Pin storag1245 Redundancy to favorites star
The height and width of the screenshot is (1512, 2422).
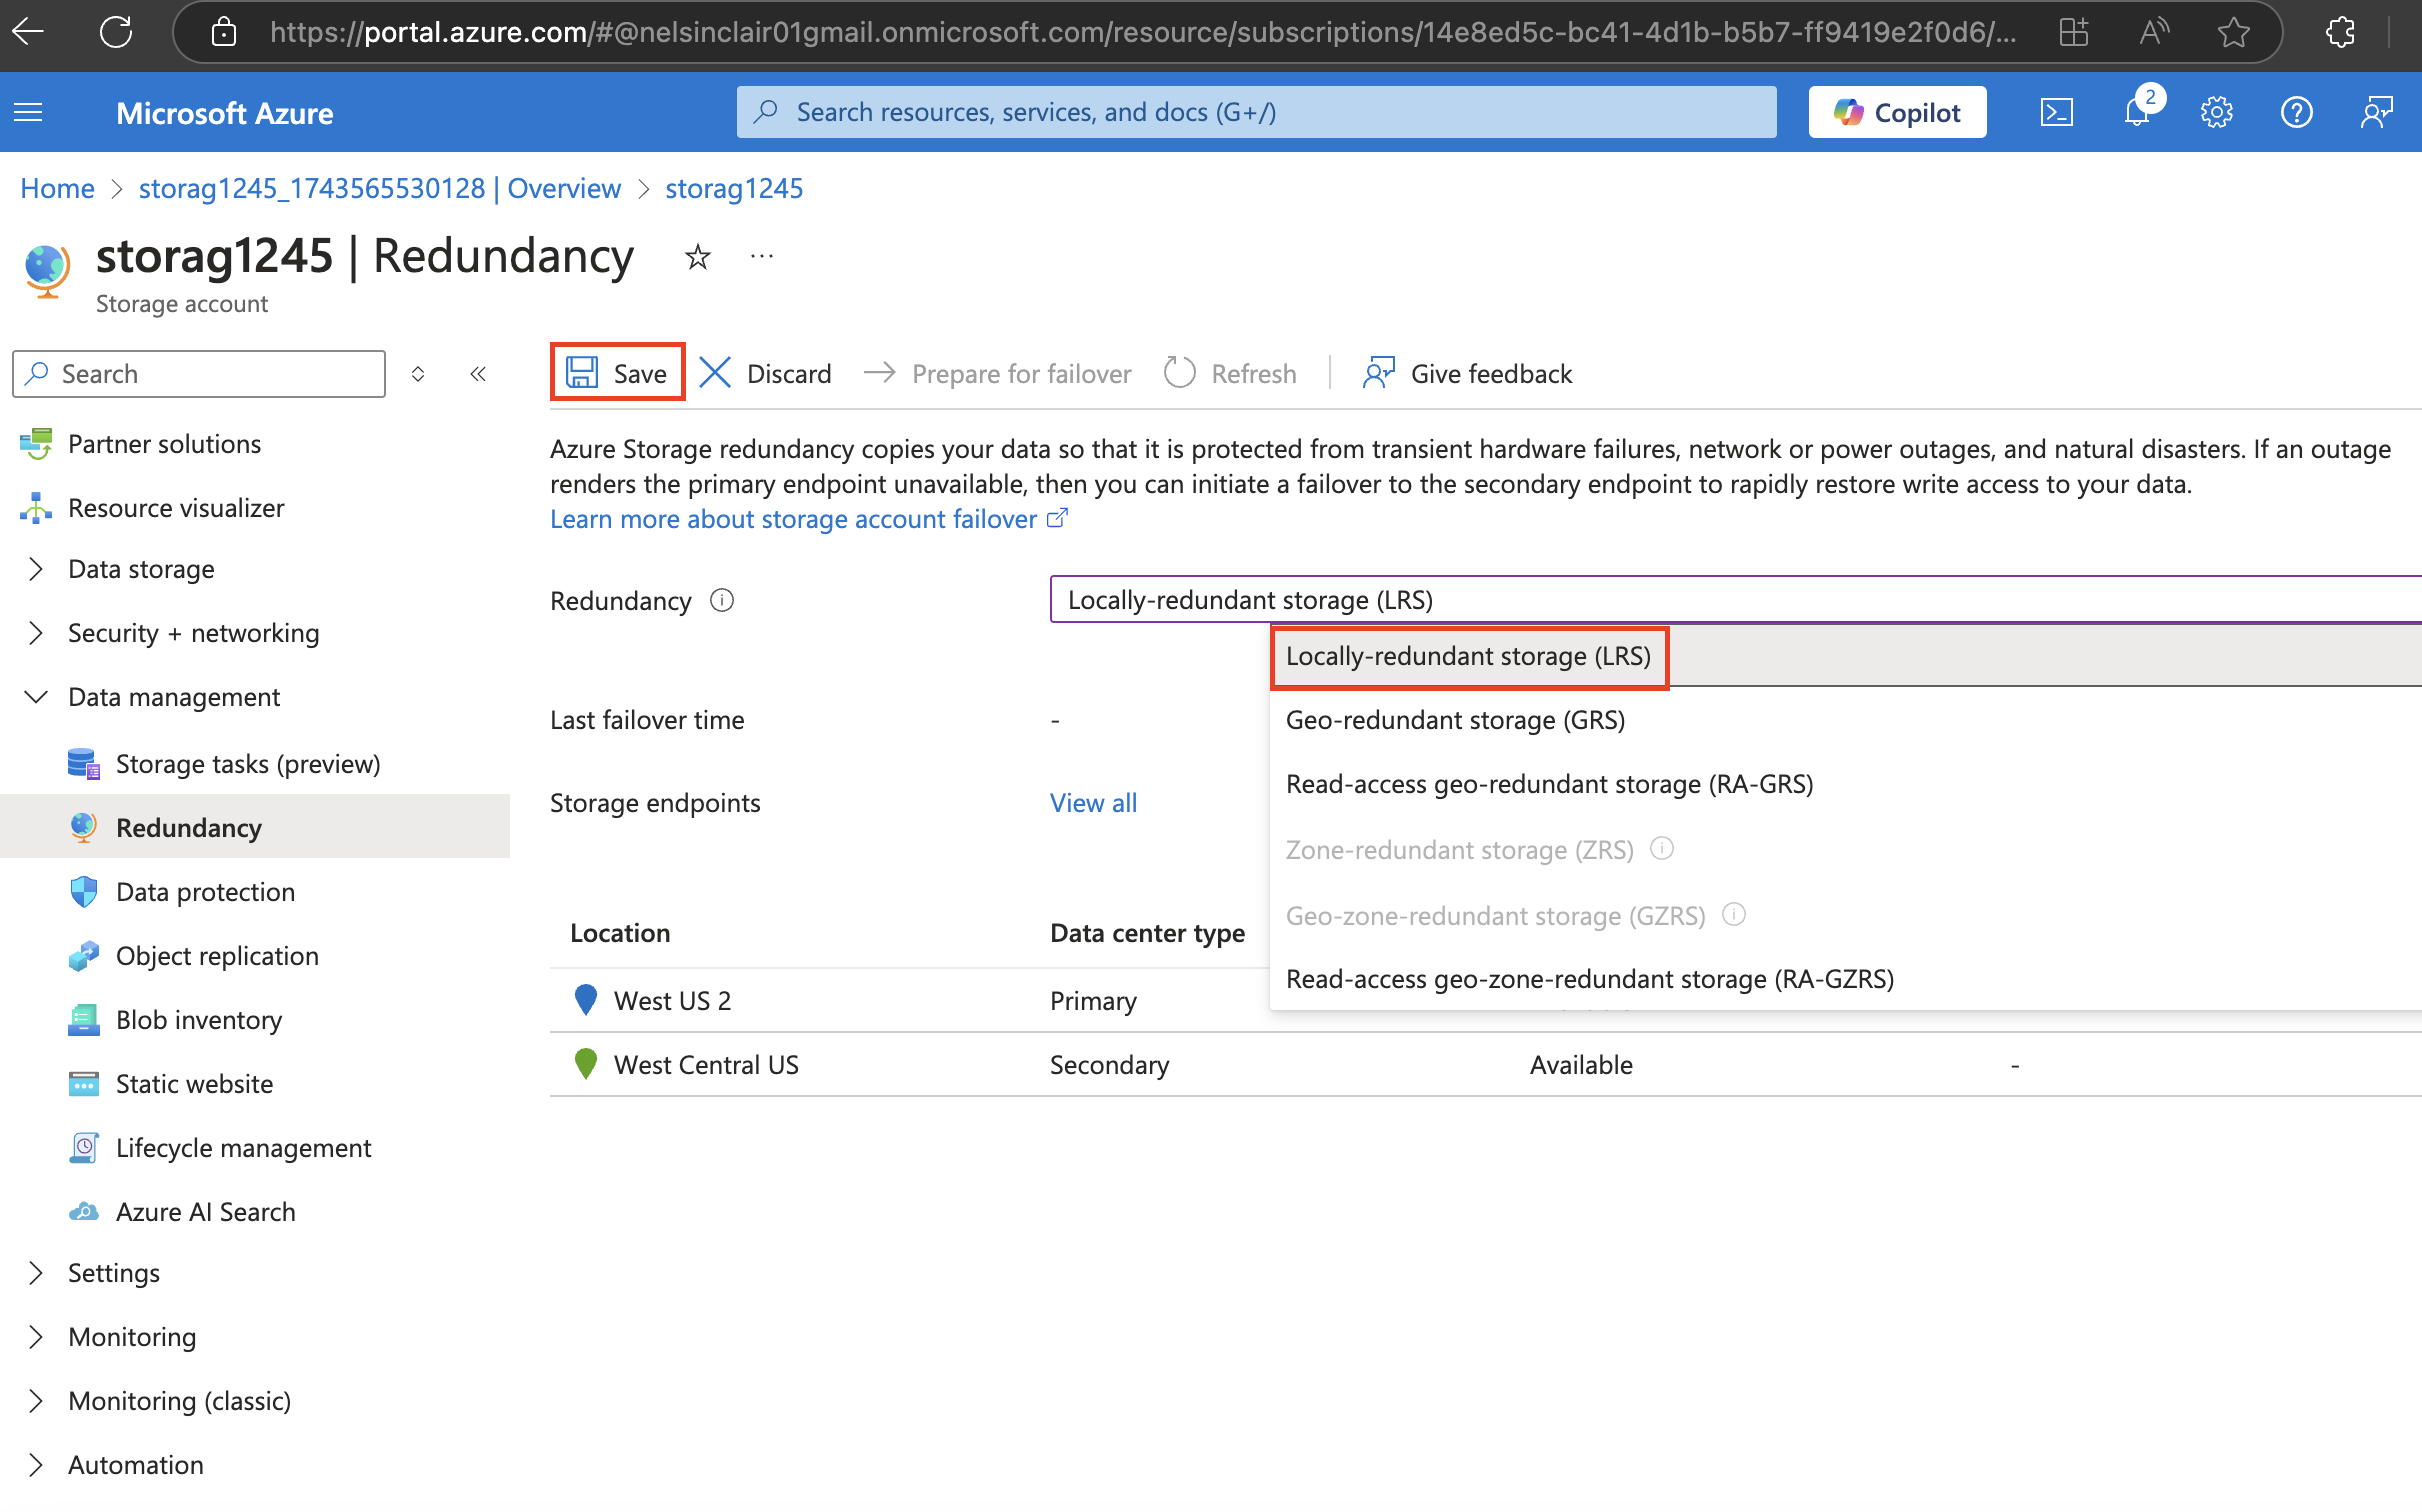click(697, 257)
